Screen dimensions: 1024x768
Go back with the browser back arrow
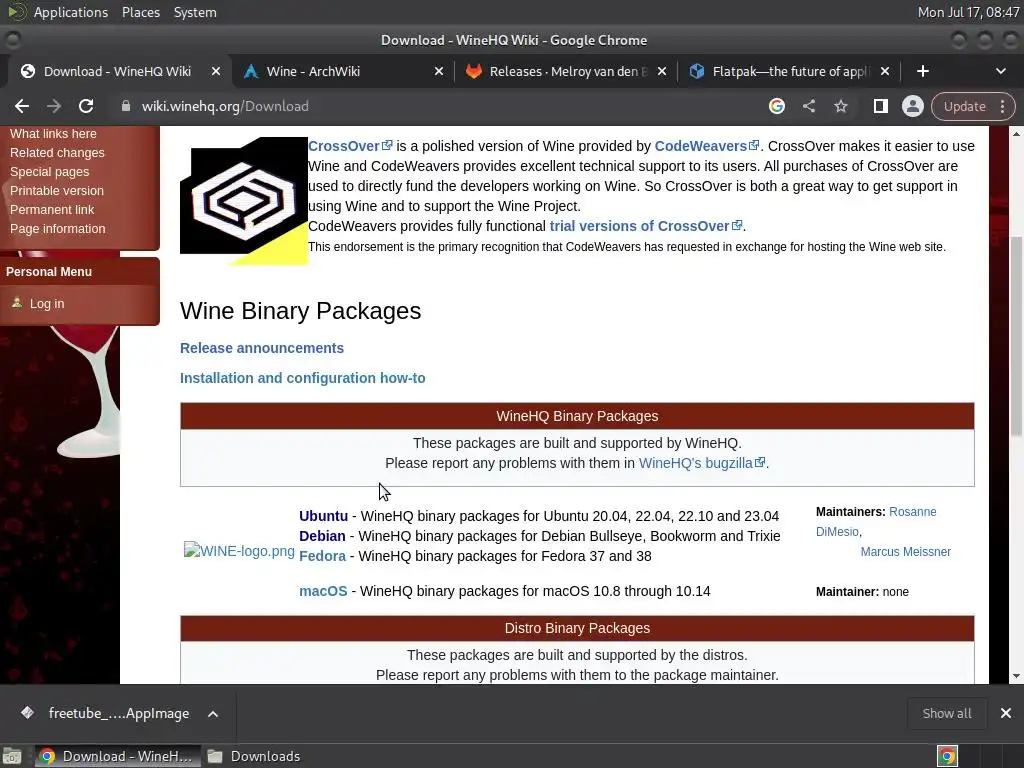22,106
